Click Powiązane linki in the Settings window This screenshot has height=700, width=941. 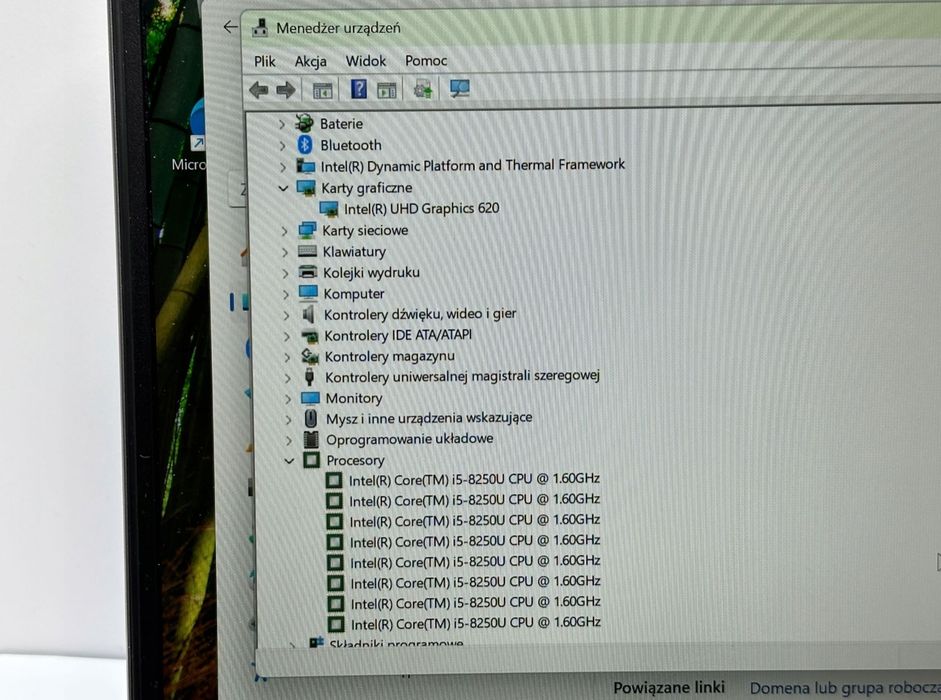click(x=669, y=687)
